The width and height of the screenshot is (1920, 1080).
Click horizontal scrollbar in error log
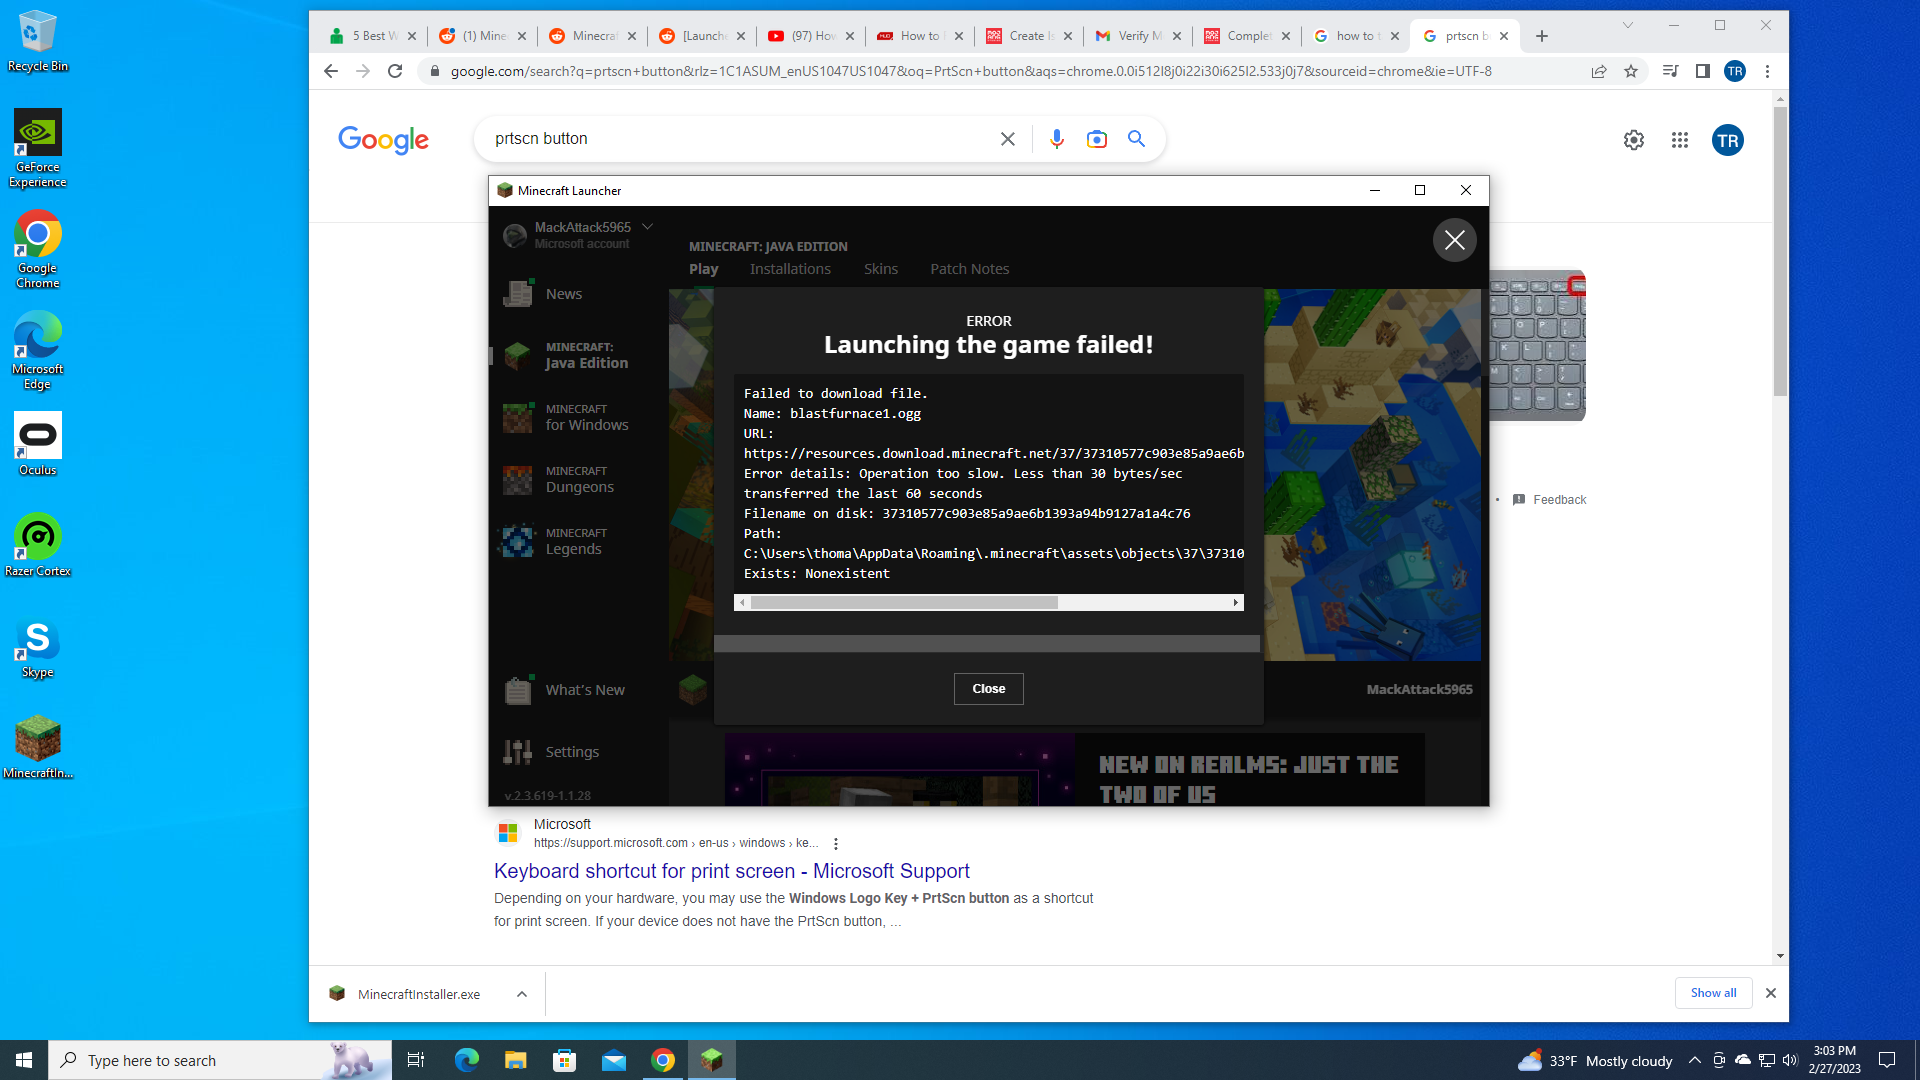pos(904,602)
